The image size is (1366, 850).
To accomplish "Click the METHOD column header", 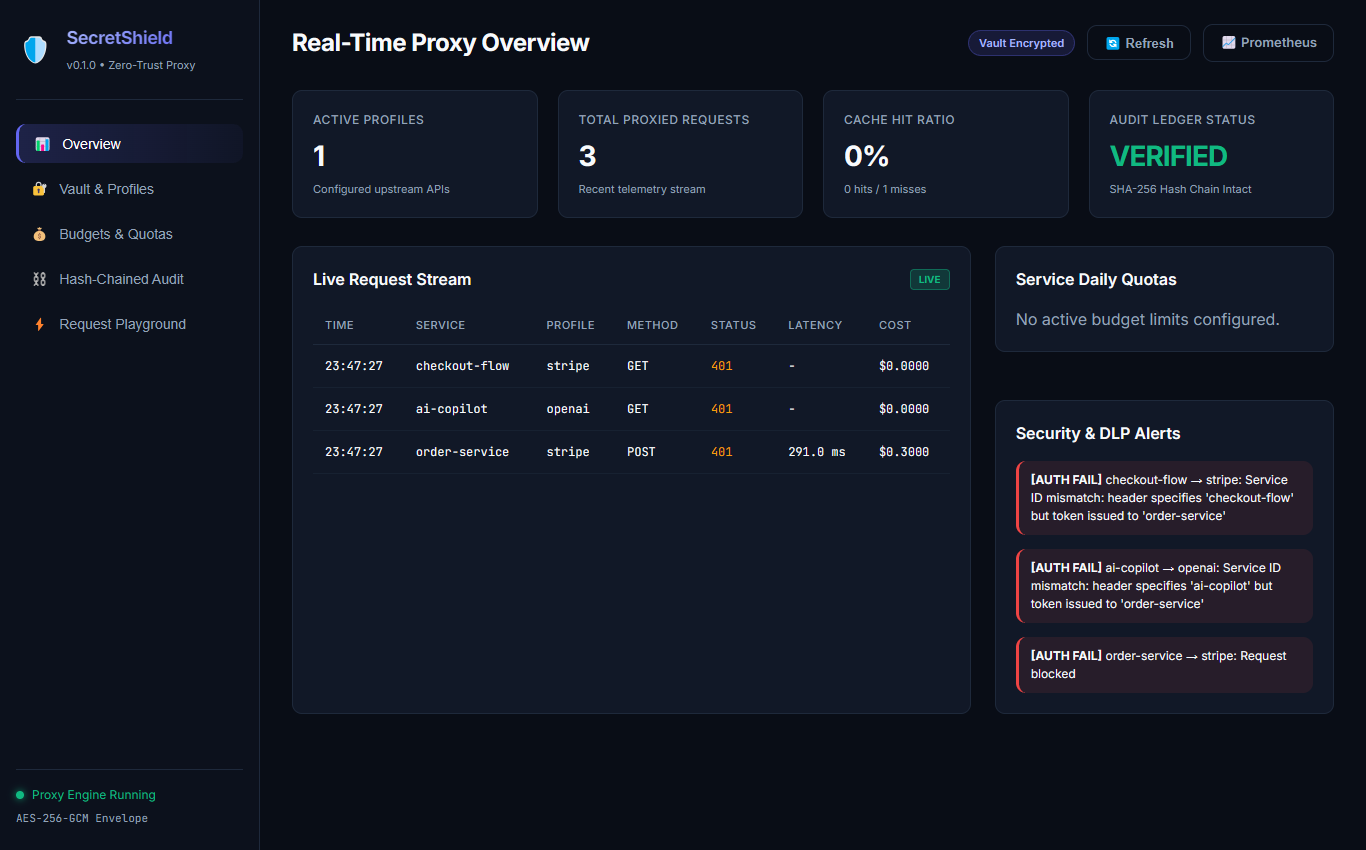I will (652, 325).
